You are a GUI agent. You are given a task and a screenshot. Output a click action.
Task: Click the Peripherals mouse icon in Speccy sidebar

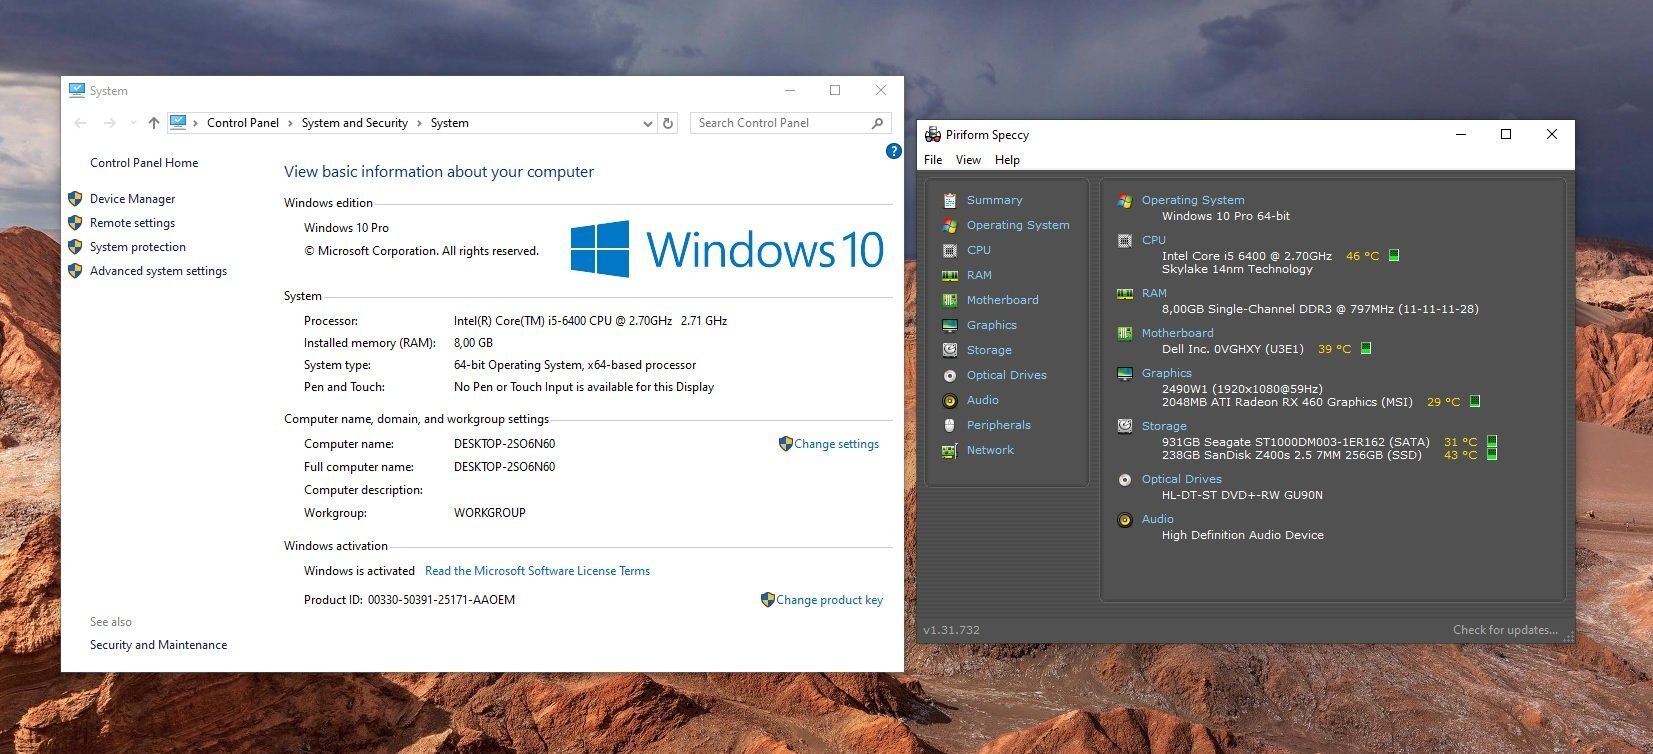pos(950,425)
